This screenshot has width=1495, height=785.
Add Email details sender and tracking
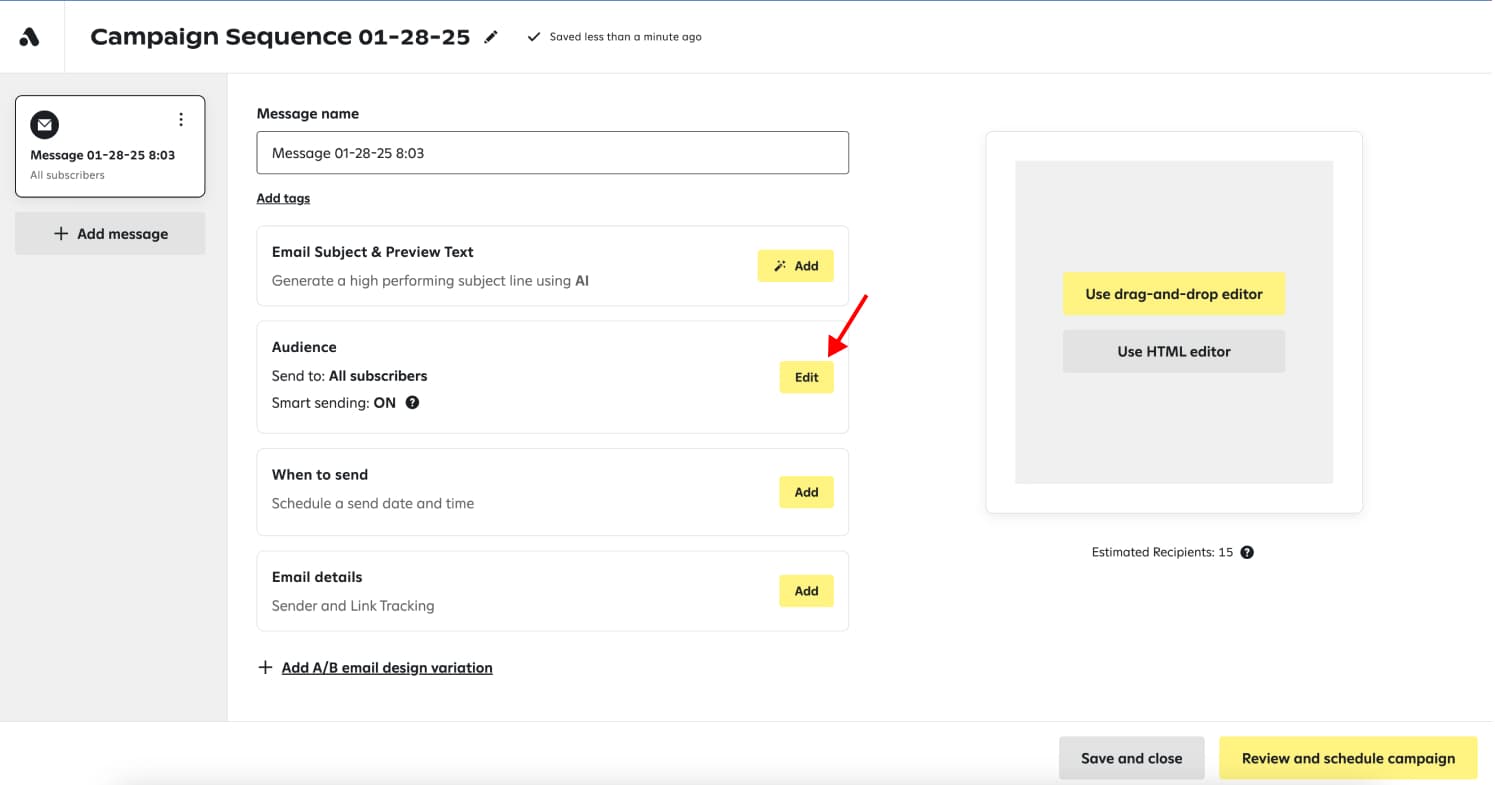(x=806, y=591)
